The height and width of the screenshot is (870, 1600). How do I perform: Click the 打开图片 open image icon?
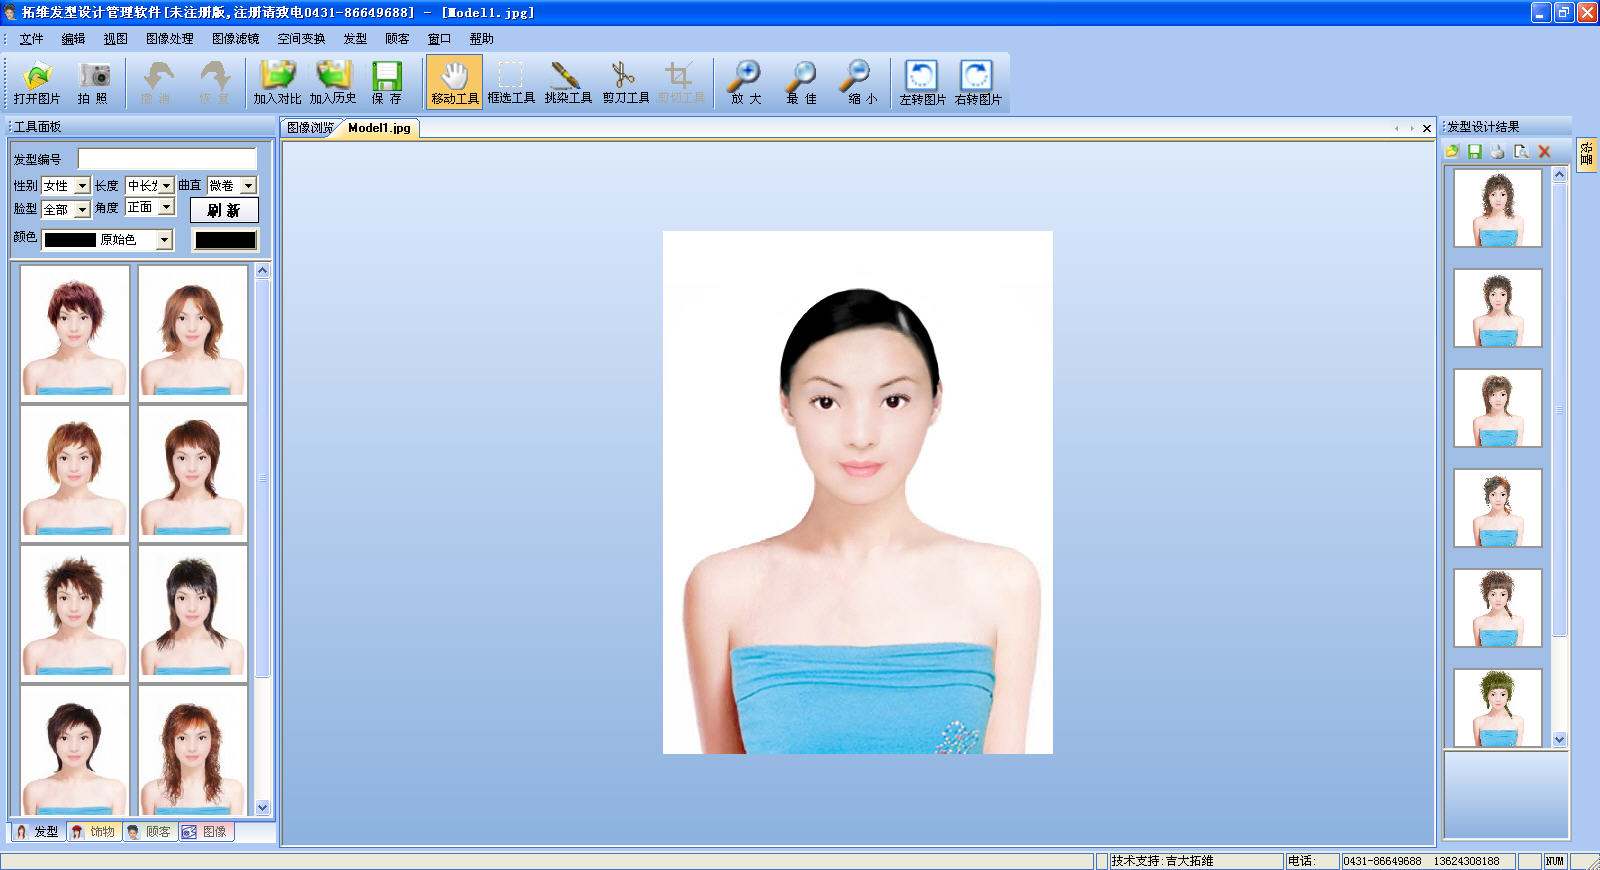tap(37, 82)
